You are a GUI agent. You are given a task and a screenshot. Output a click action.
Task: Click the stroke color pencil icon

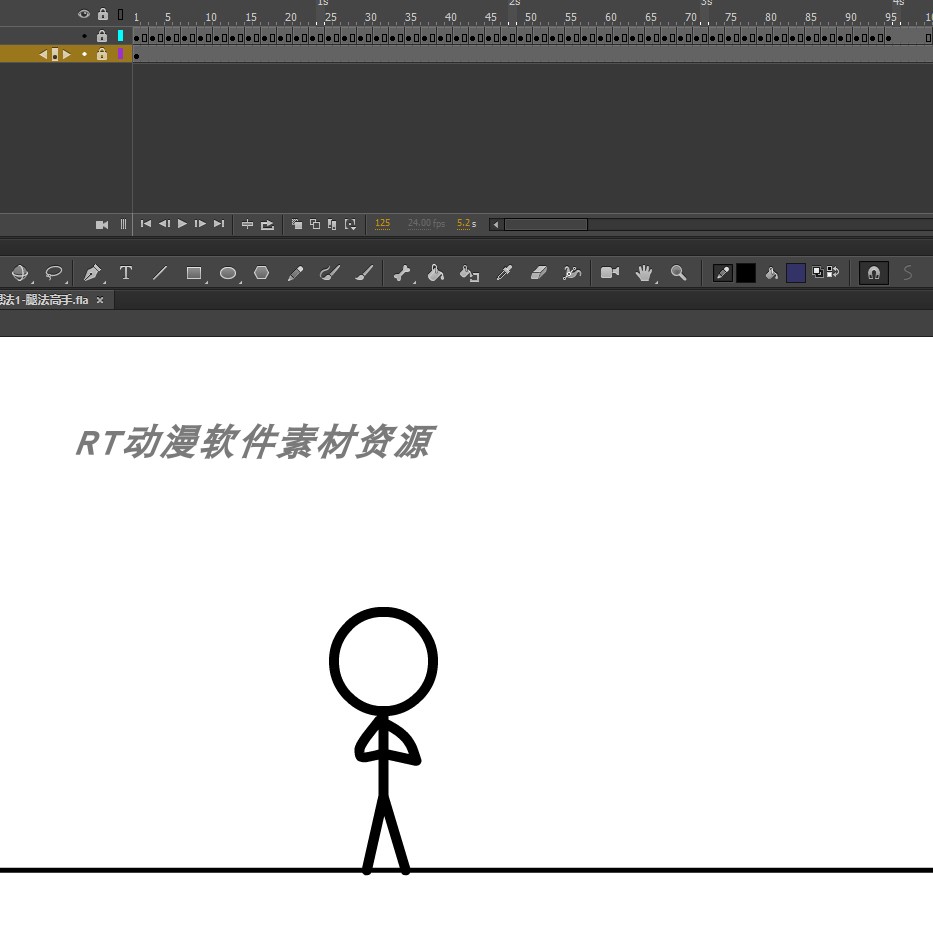point(722,273)
